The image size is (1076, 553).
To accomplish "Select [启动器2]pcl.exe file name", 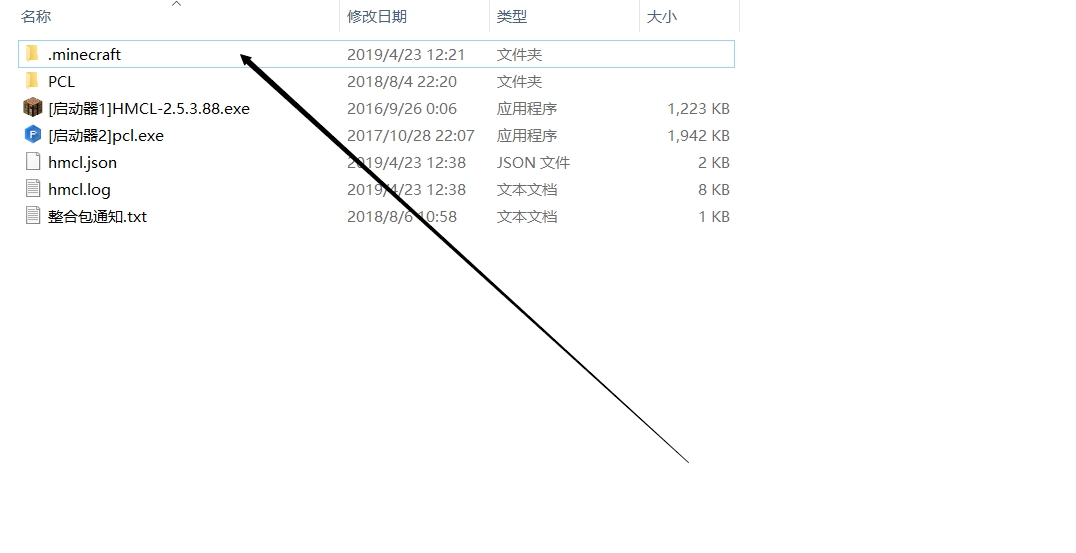I will tap(106, 136).
